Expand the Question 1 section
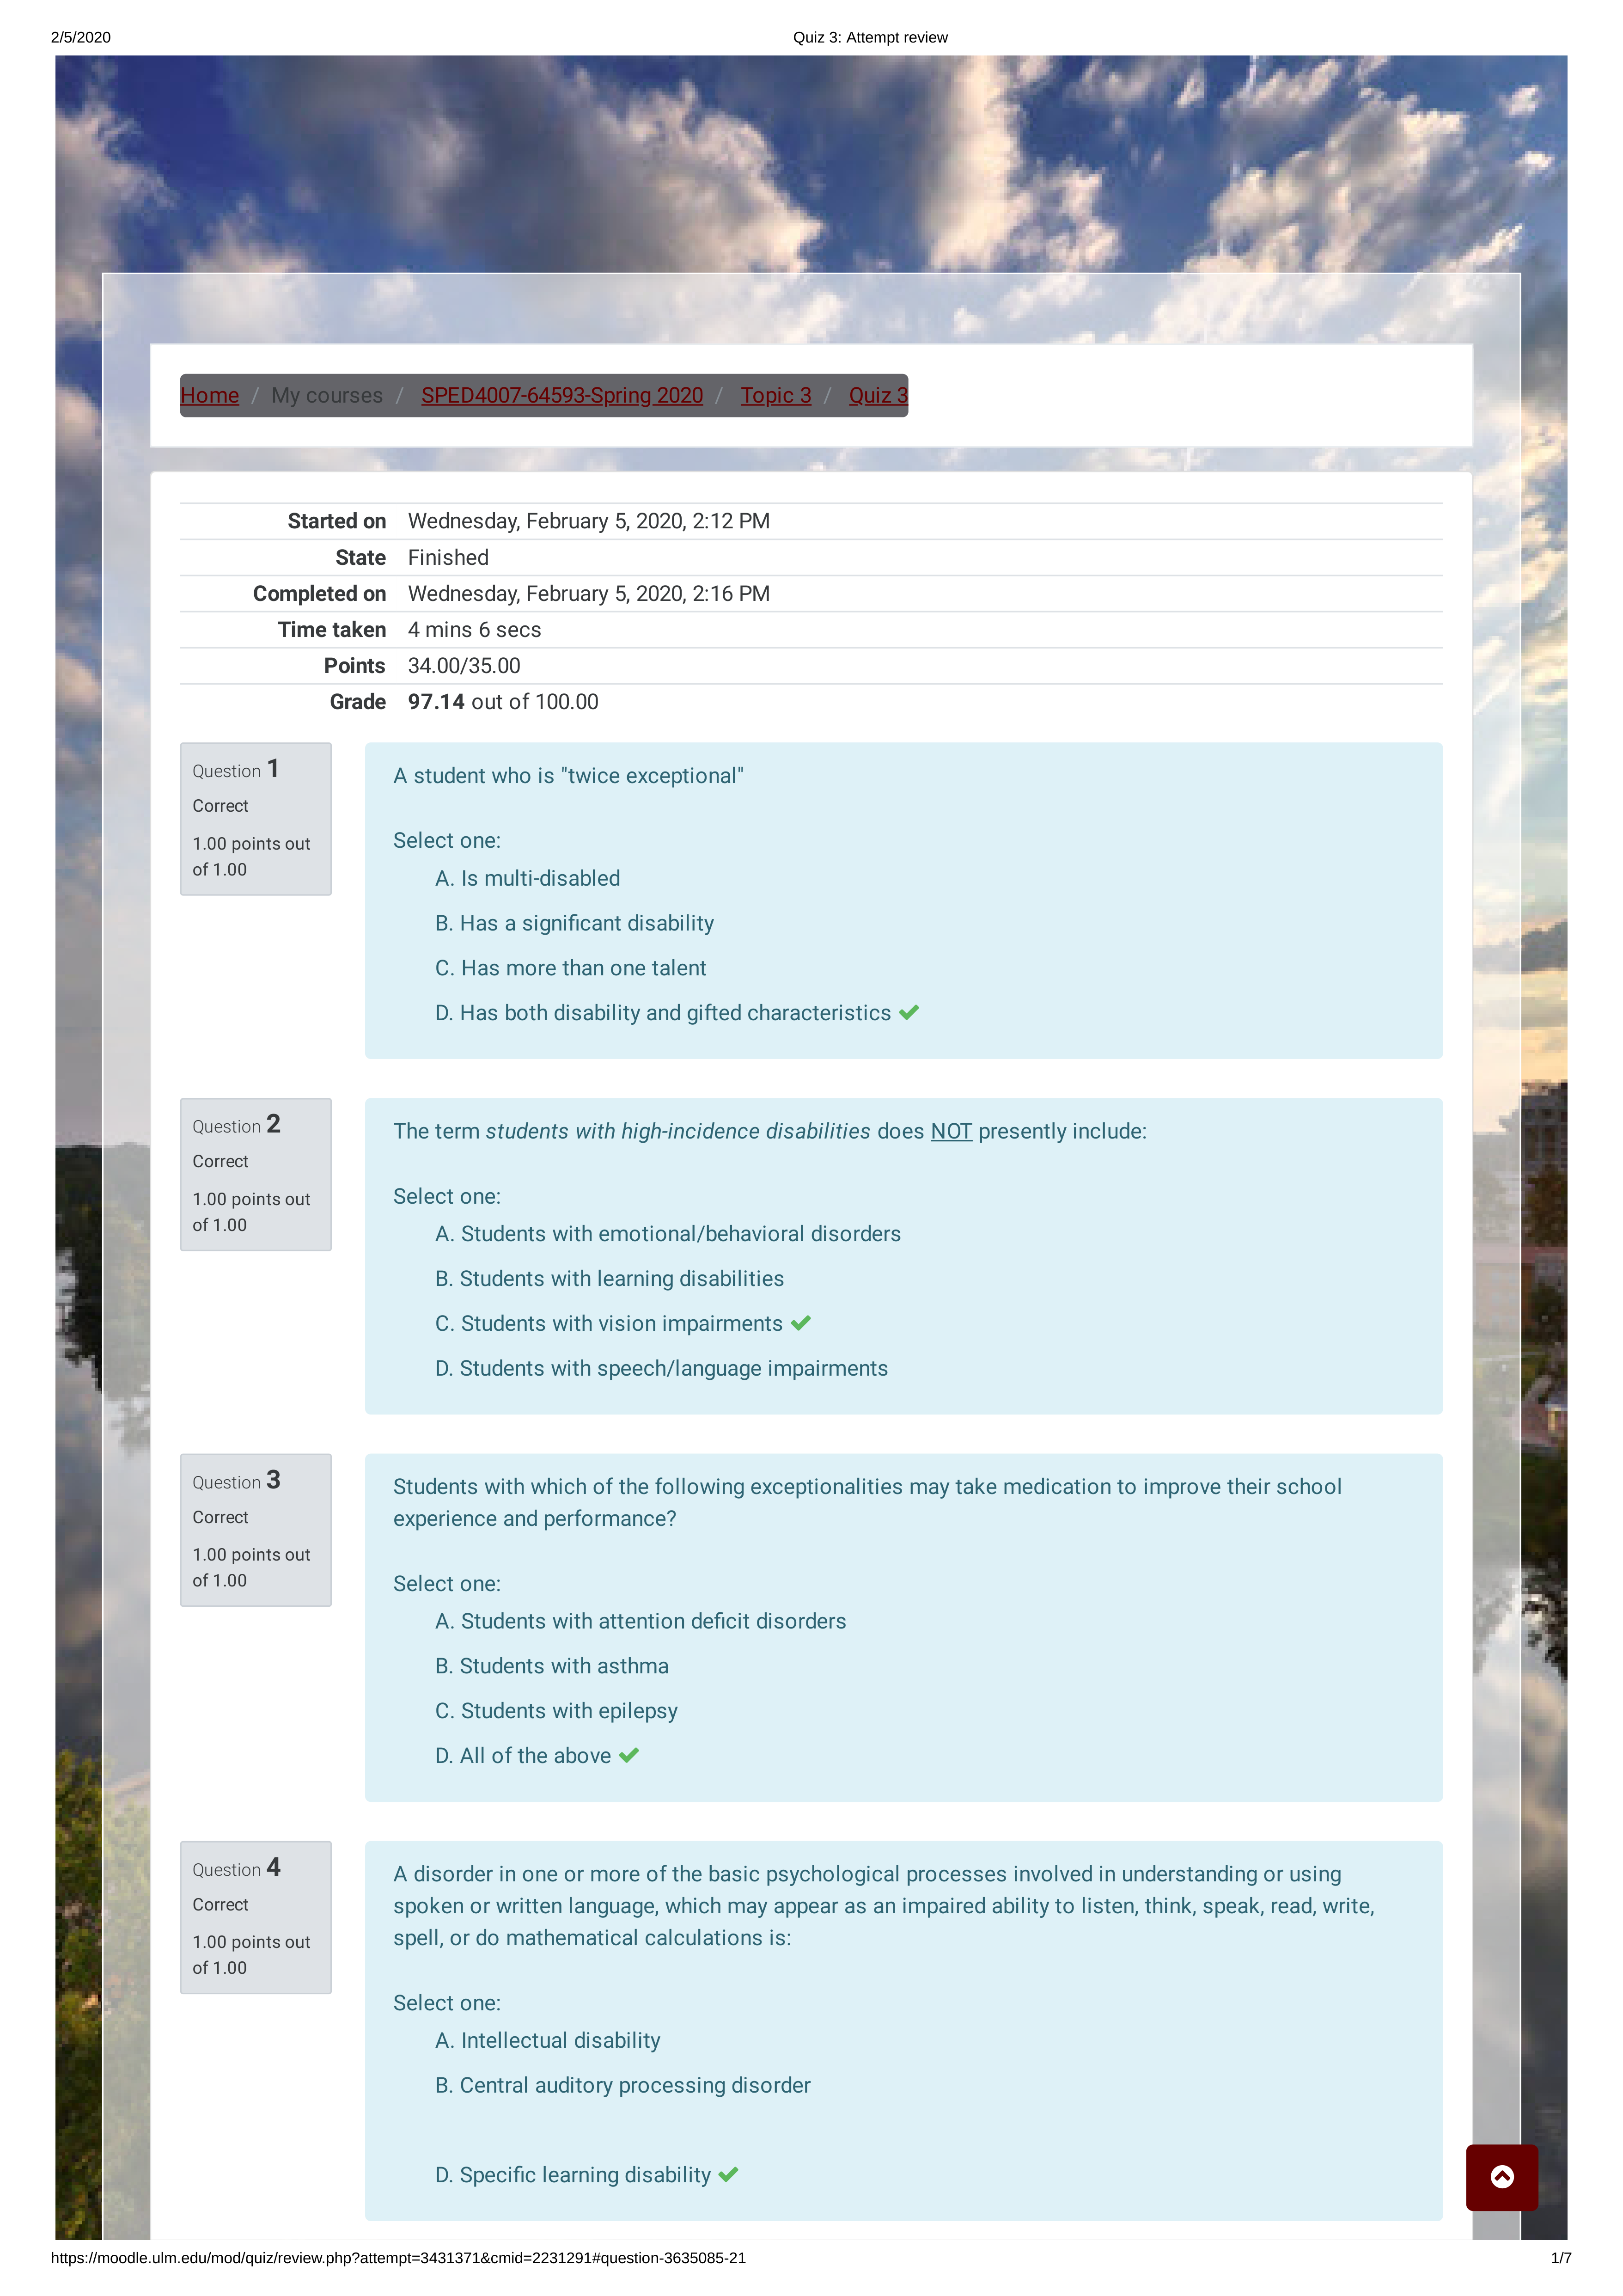This screenshot has height=2296, width=1623. (235, 770)
